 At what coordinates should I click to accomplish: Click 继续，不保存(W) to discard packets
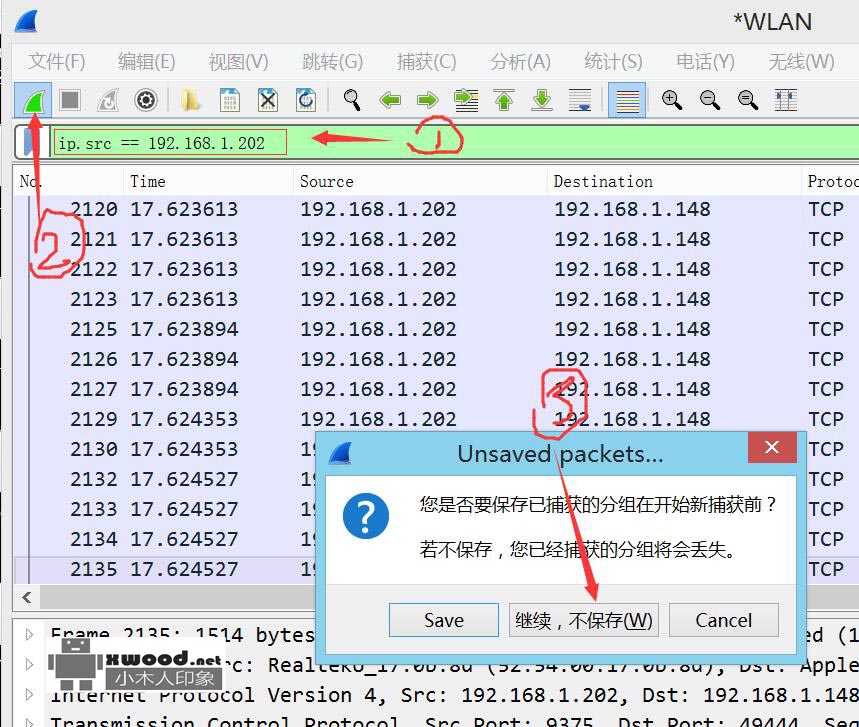pos(583,620)
